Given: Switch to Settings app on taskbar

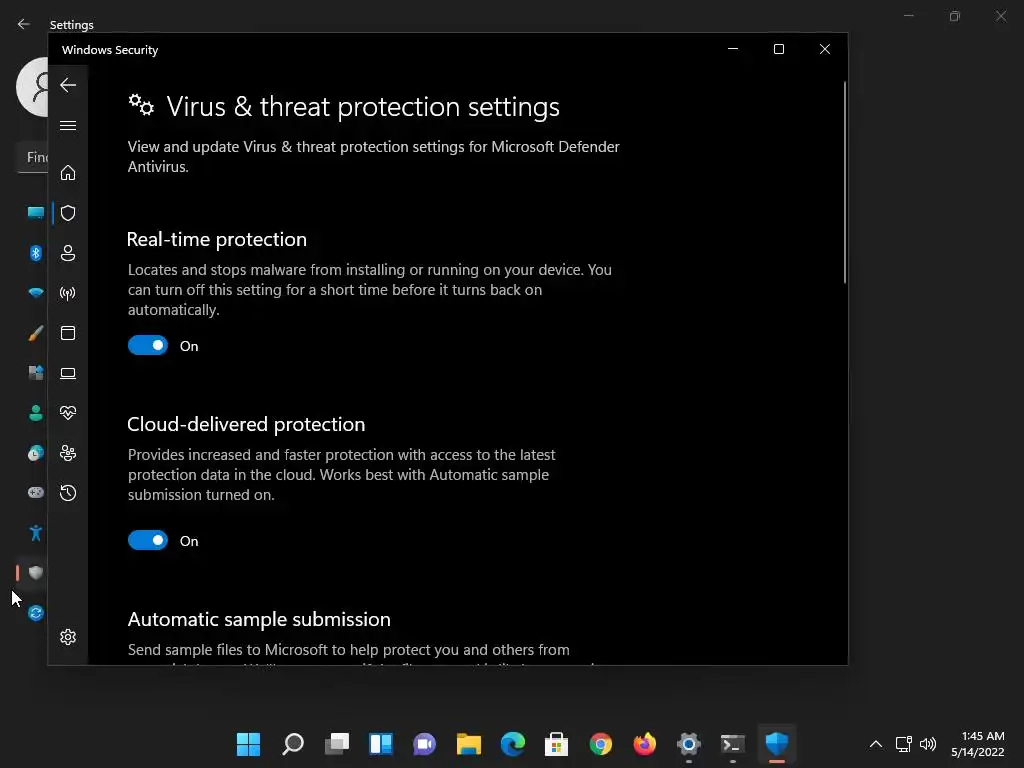Looking at the screenshot, I should pyautogui.click(x=688, y=744).
